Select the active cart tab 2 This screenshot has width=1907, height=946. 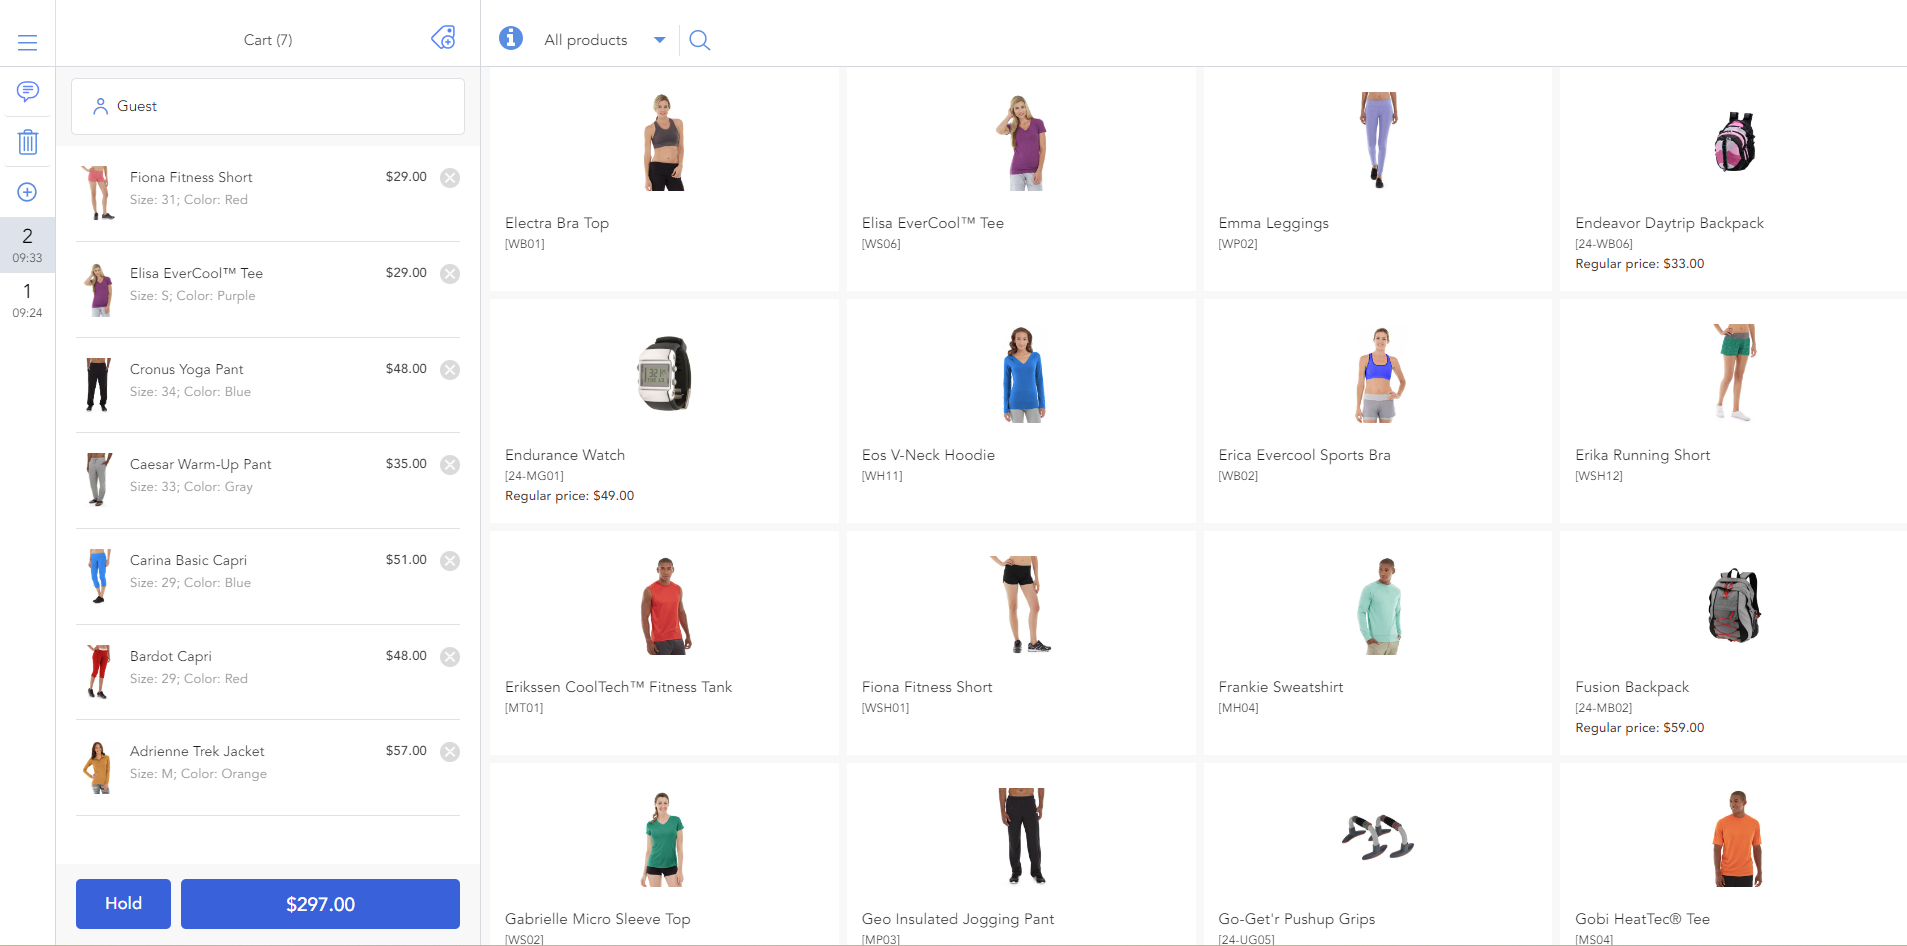tap(27, 245)
